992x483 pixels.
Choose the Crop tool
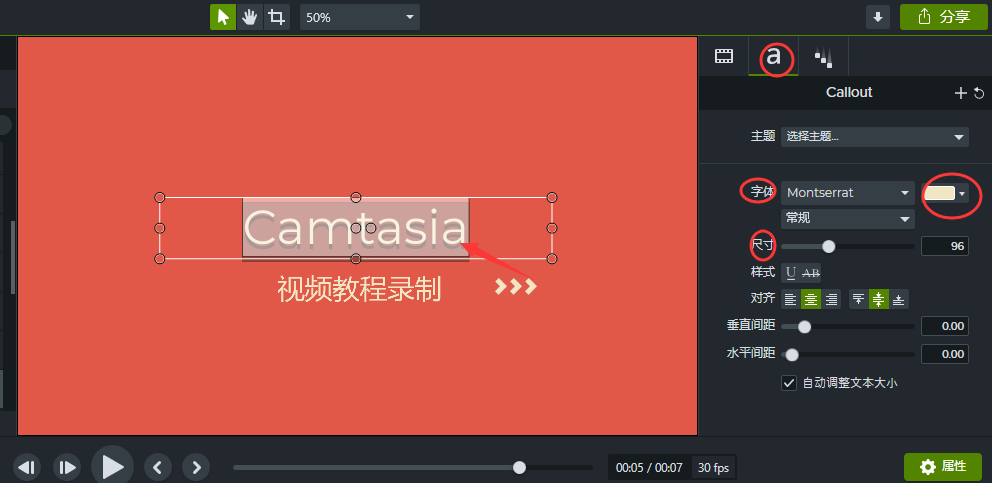[x=276, y=17]
